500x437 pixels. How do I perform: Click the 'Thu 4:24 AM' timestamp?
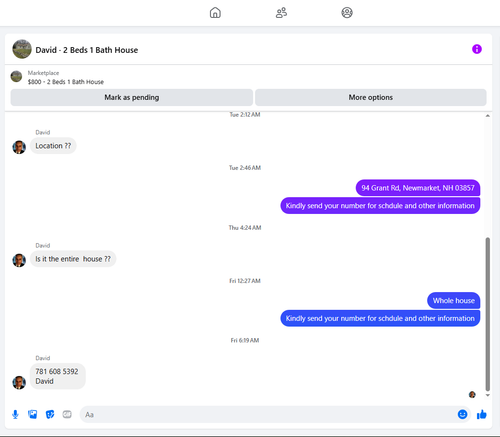(x=245, y=228)
